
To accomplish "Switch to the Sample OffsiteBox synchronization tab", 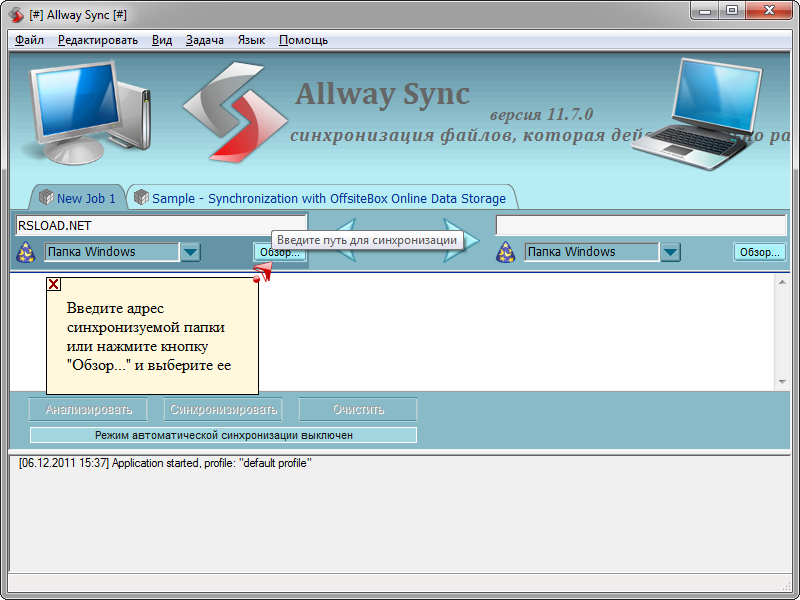I will click(321, 198).
